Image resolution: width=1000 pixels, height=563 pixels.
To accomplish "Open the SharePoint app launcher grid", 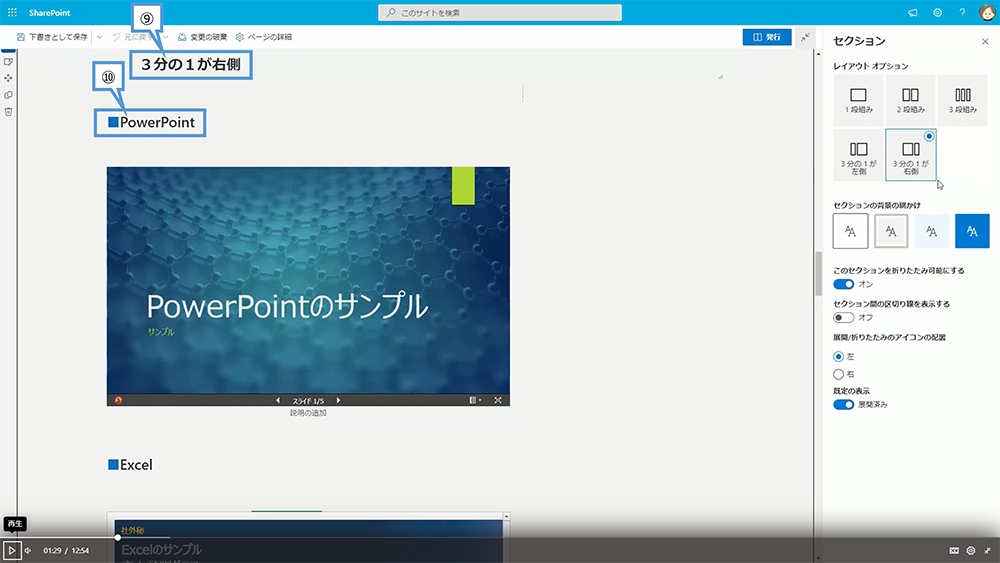I will pos(12,13).
